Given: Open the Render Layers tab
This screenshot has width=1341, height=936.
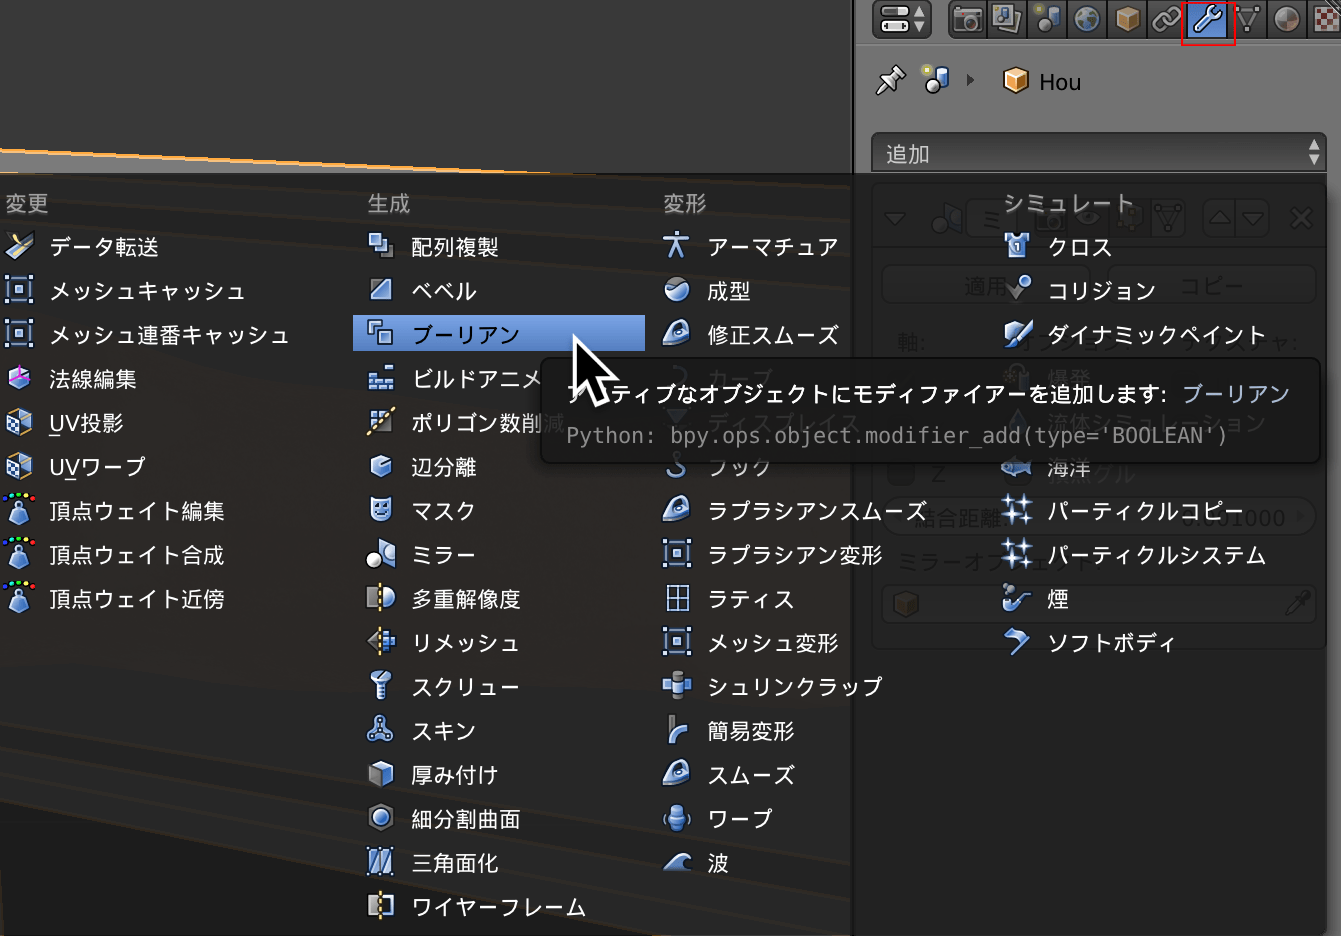Looking at the screenshot, I should pos(1006,19).
